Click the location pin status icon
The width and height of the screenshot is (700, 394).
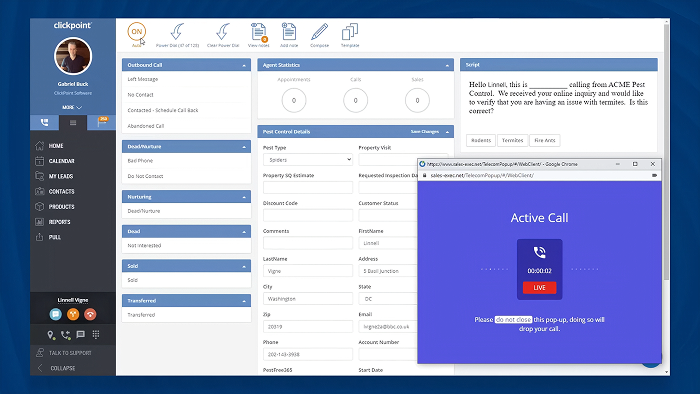point(50,335)
